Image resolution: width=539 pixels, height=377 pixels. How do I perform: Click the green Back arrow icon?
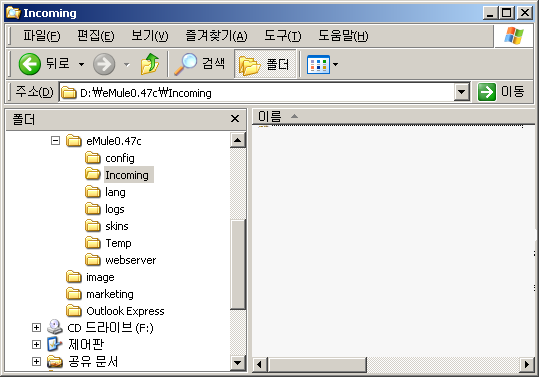[x=30, y=64]
